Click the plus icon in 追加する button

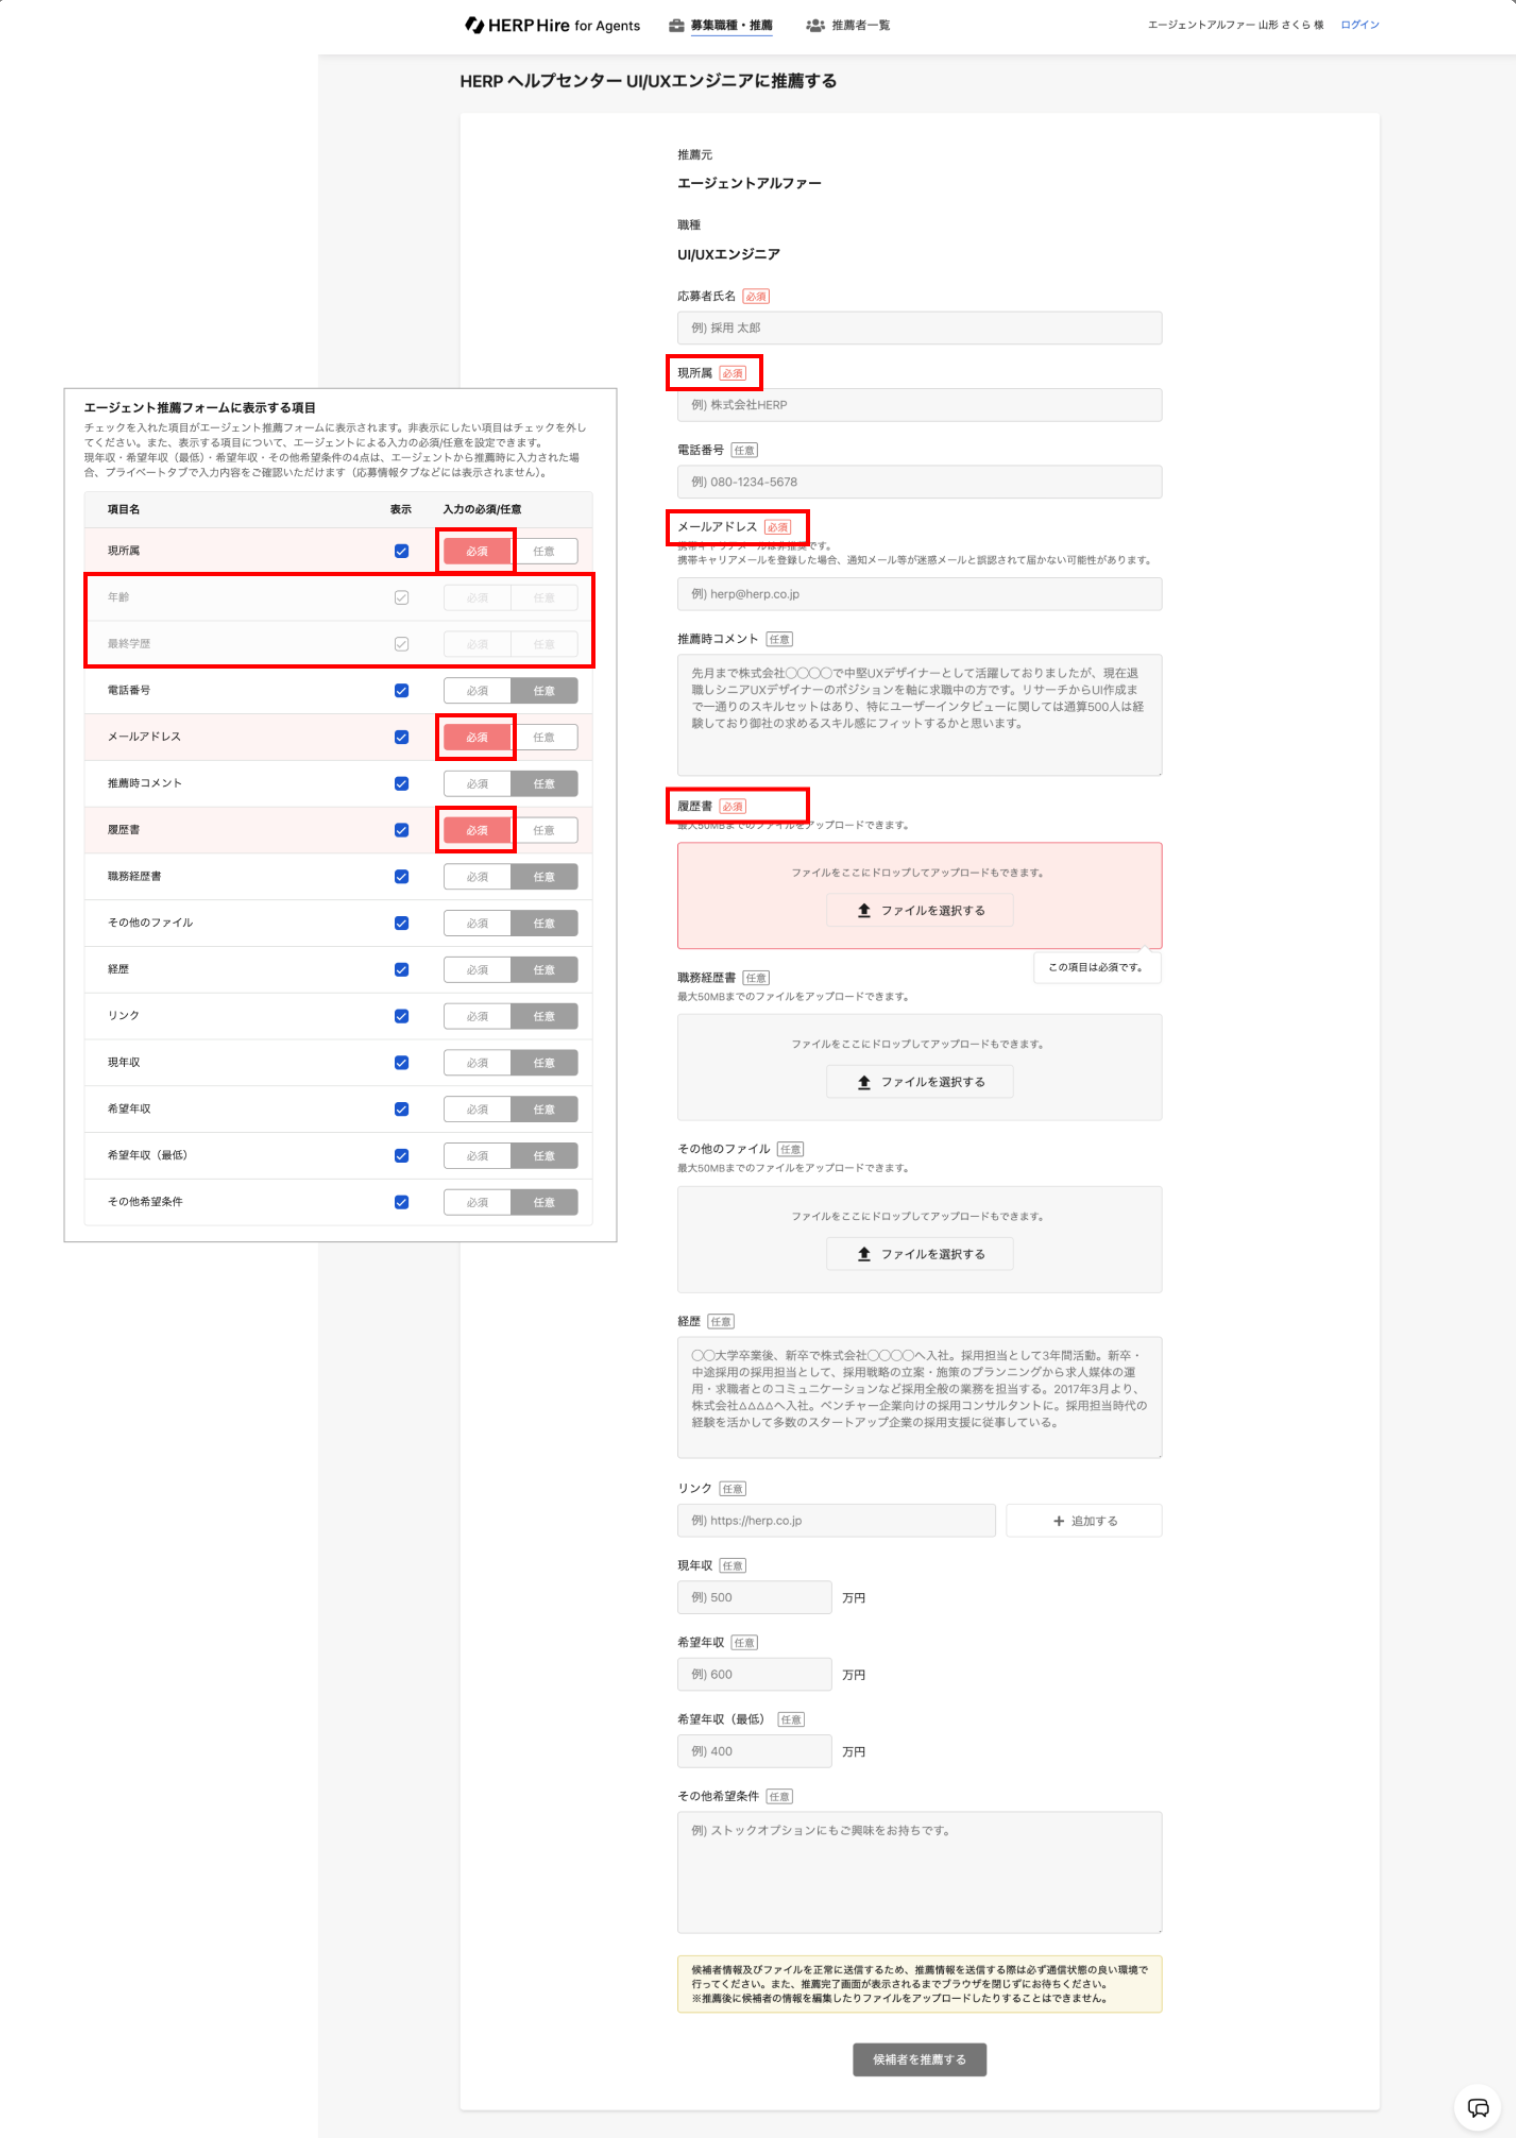click(1058, 1521)
